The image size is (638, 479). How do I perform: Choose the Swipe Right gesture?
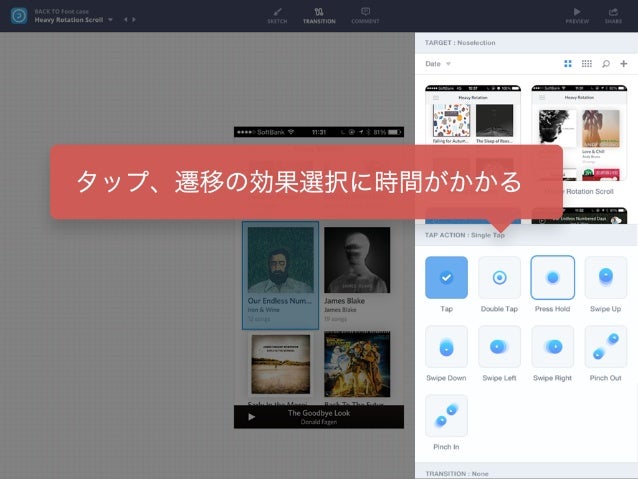tap(553, 347)
